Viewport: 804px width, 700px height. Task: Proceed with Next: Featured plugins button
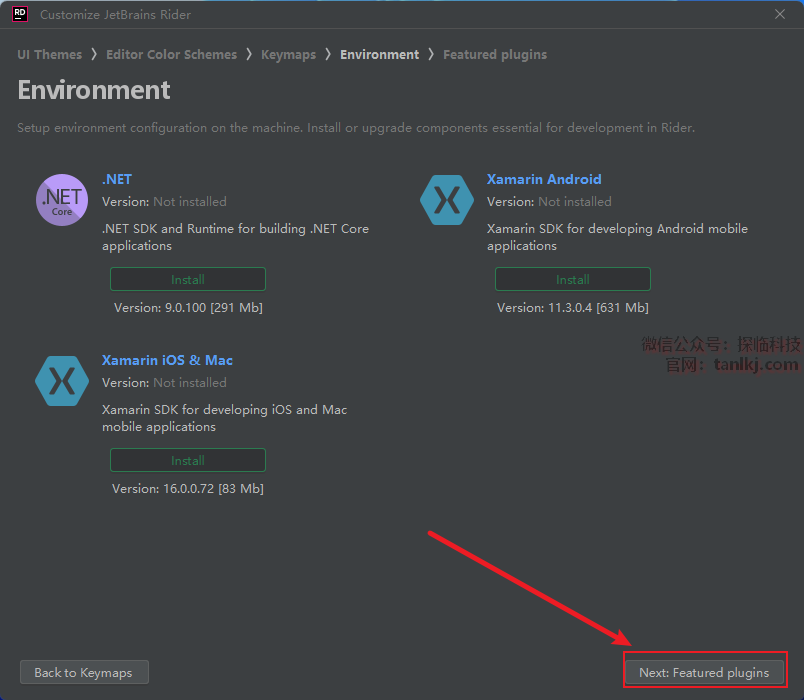click(704, 672)
